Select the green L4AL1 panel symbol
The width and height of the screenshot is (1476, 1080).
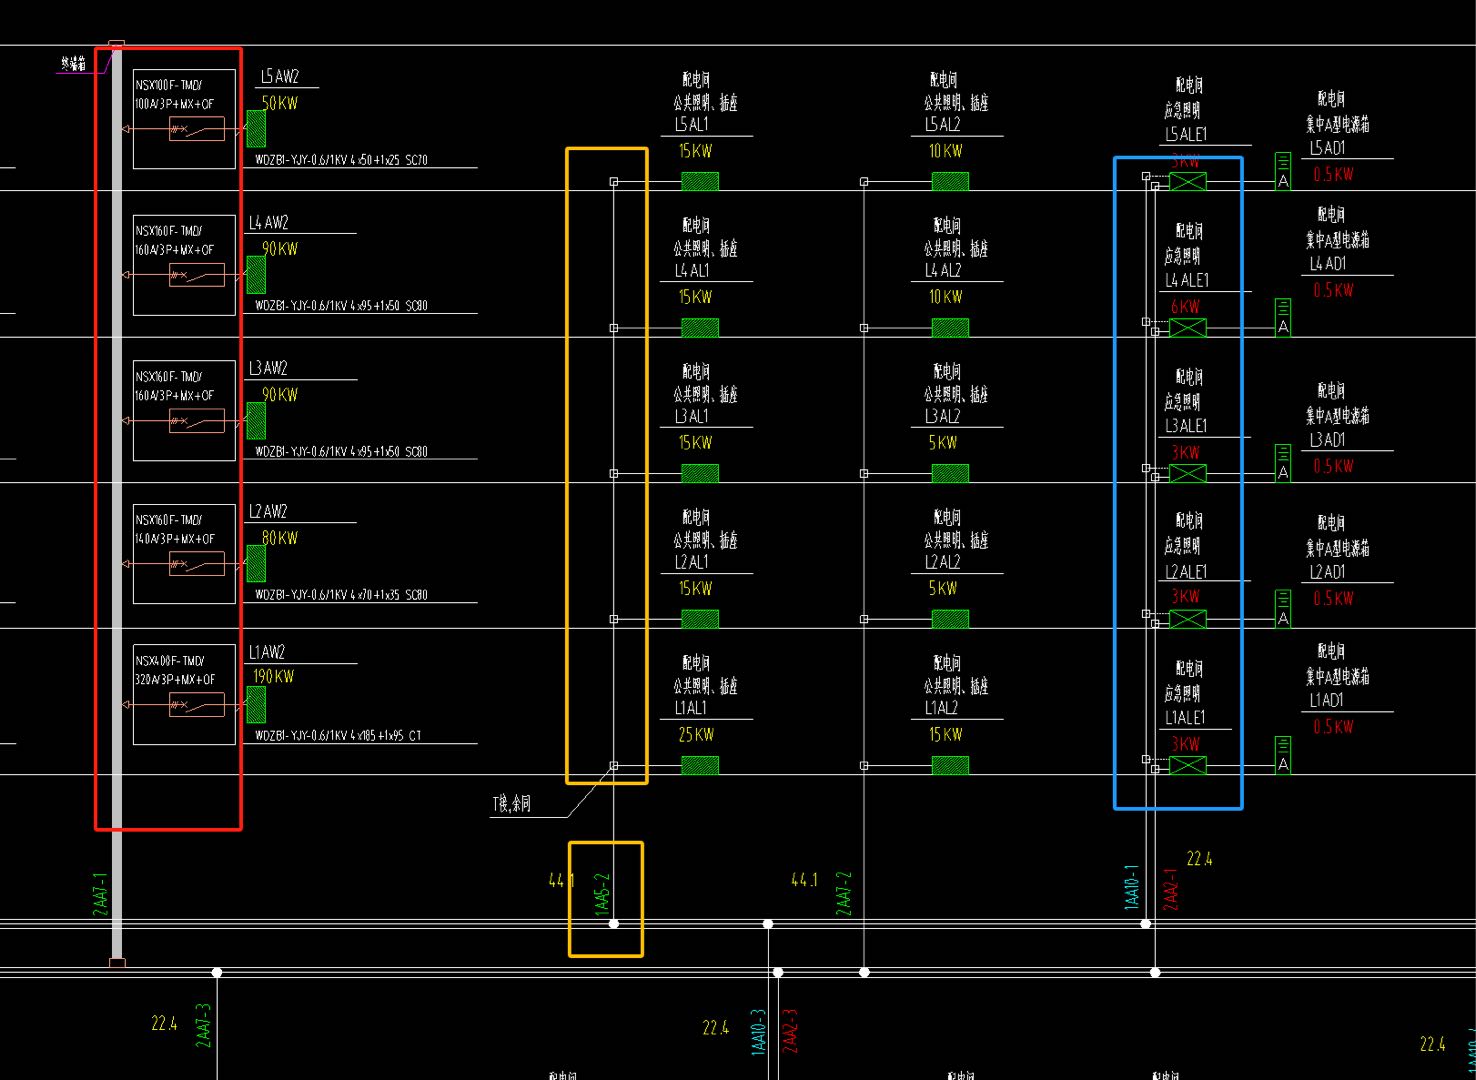[700, 327]
